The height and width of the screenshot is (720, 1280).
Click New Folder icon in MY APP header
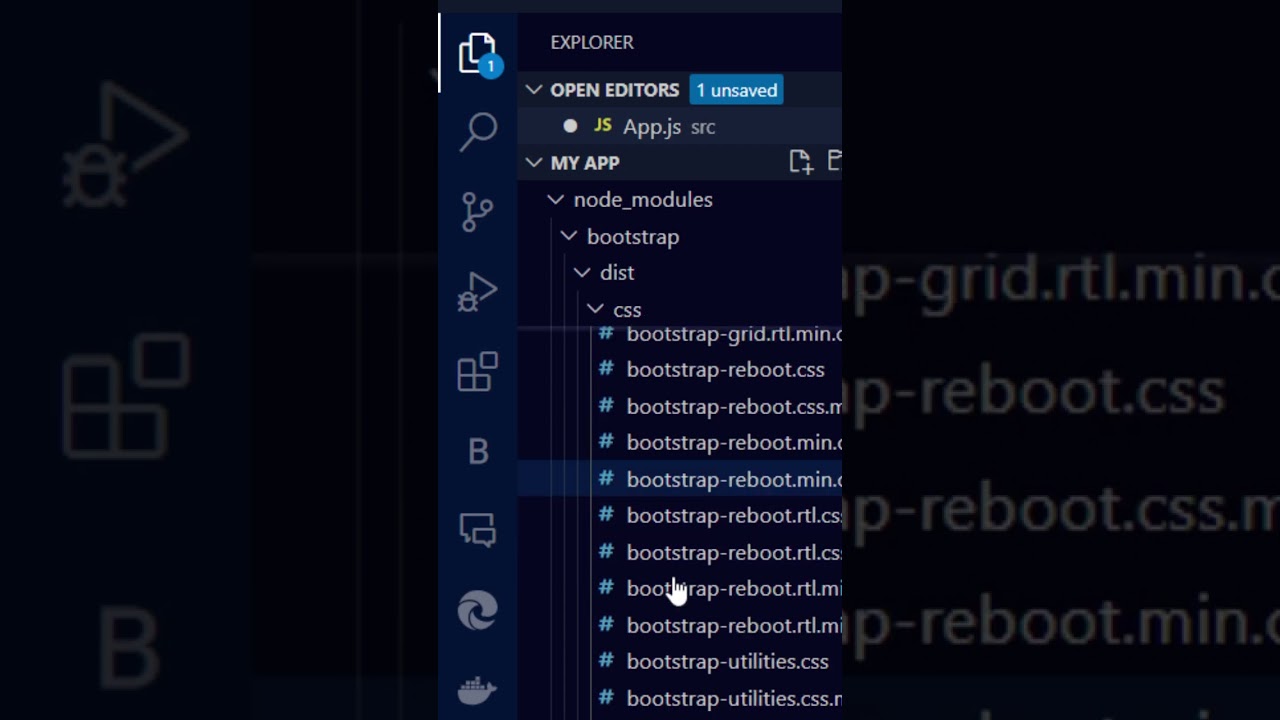[x=834, y=162]
